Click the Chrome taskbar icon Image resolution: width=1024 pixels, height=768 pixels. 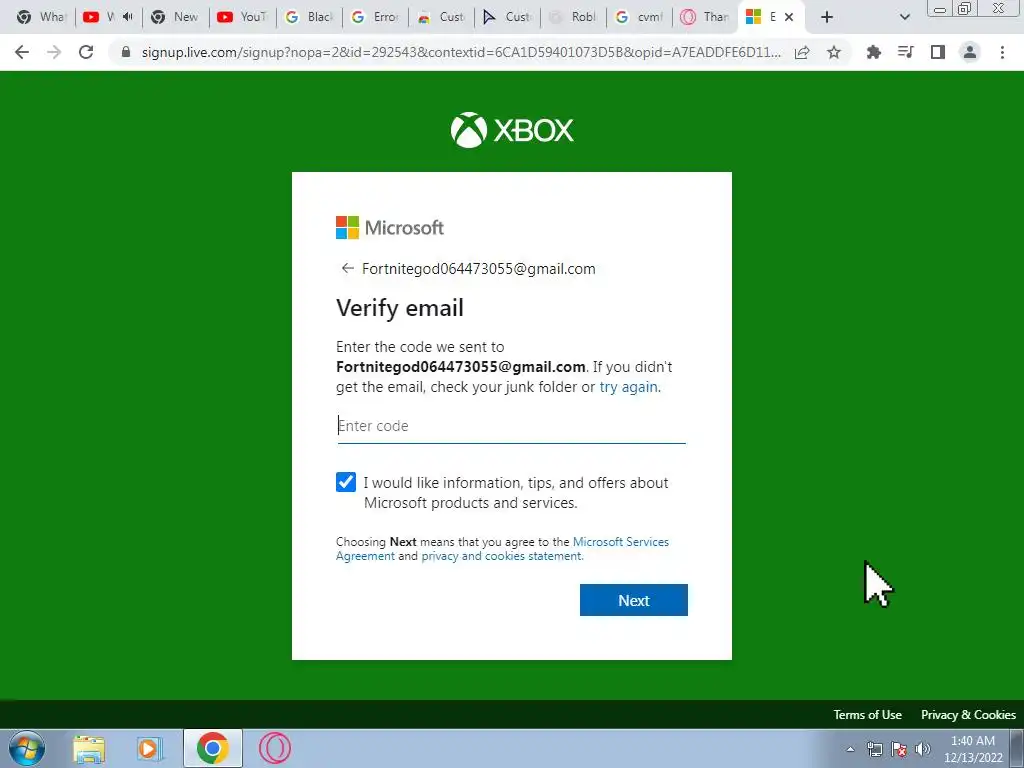click(x=212, y=748)
